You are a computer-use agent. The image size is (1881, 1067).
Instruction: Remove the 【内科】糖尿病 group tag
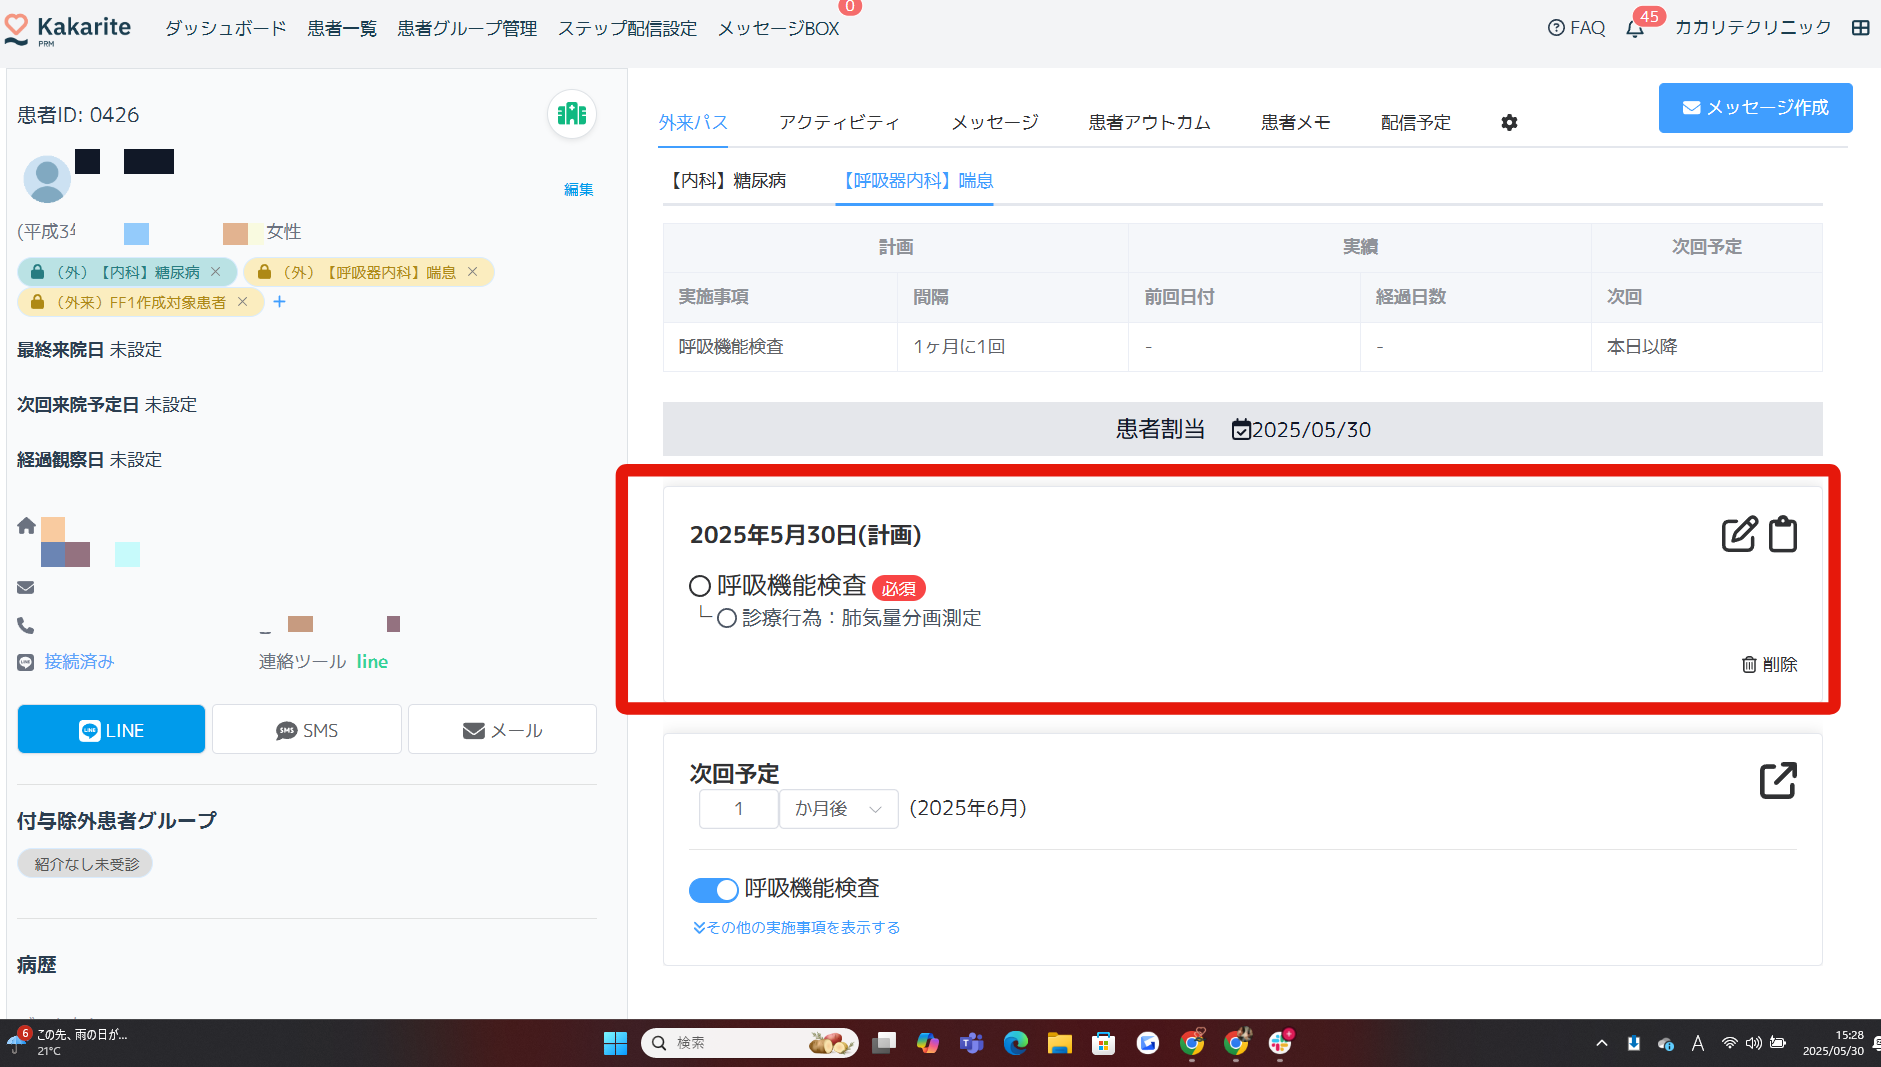coord(216,272)
